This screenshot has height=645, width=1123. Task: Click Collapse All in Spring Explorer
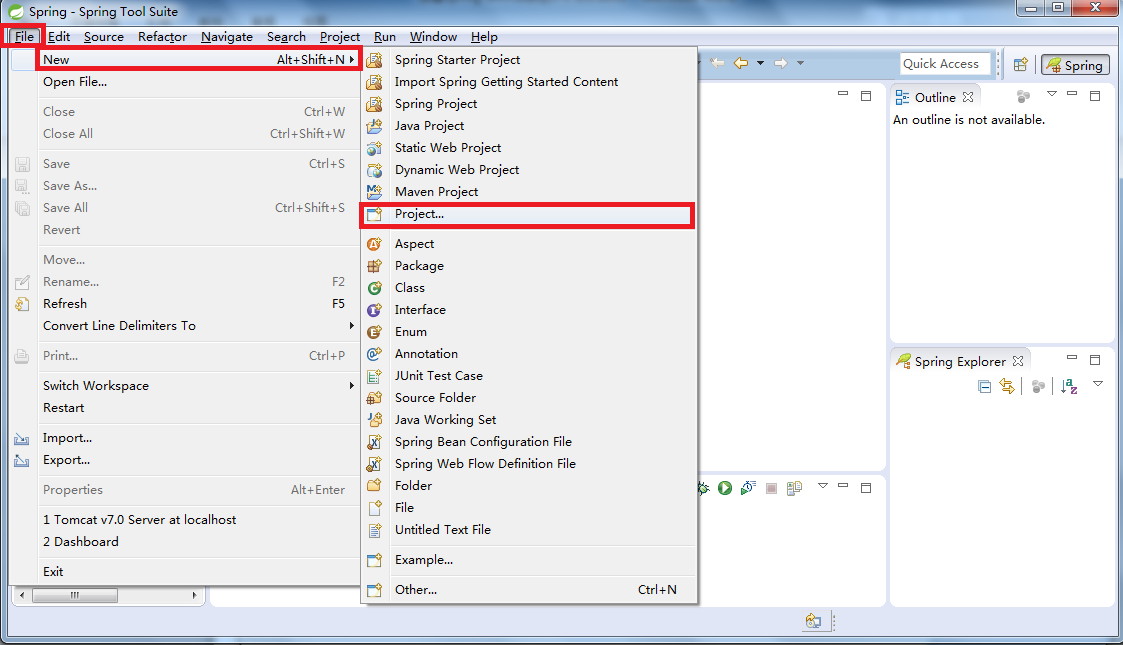point(985,387)
